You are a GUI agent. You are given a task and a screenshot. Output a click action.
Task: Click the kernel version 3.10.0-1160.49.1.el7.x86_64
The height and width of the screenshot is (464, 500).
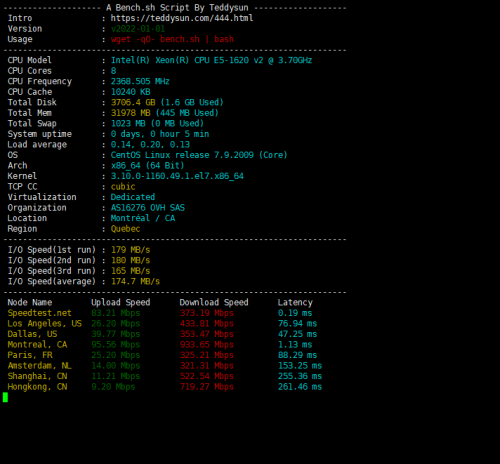177,176
